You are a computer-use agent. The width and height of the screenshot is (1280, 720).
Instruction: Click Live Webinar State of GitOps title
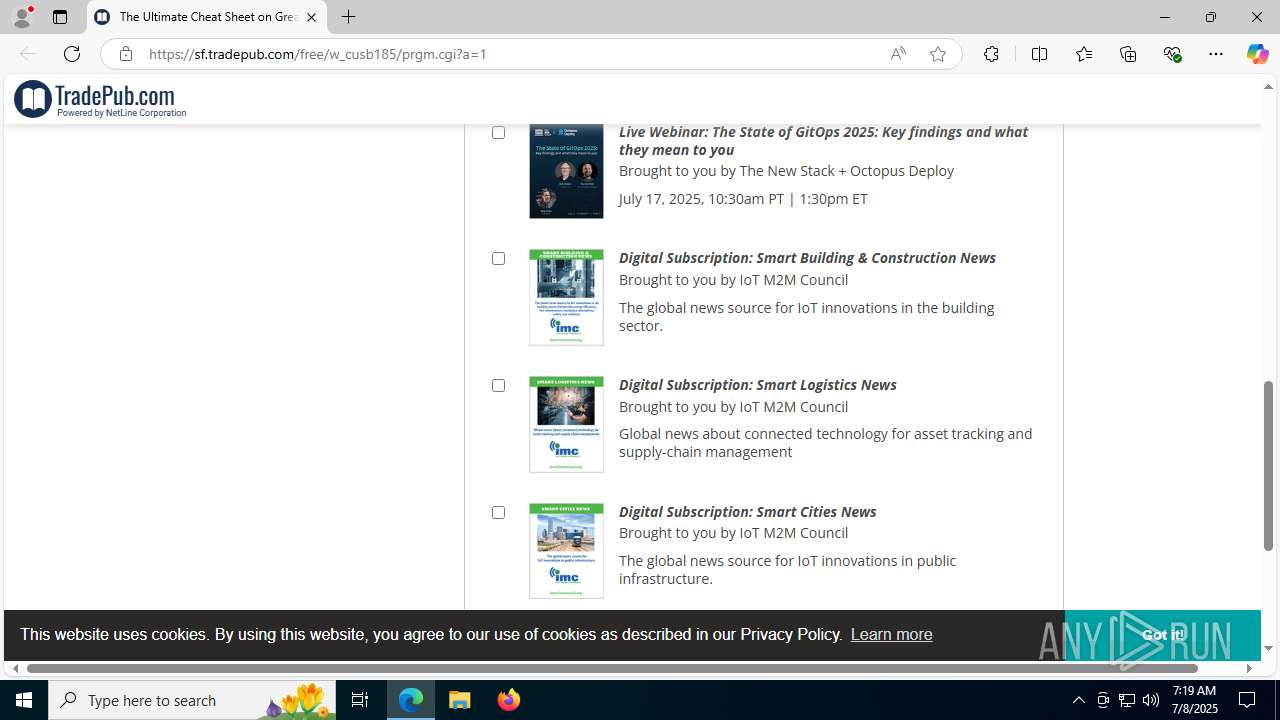tap(823, 141)
